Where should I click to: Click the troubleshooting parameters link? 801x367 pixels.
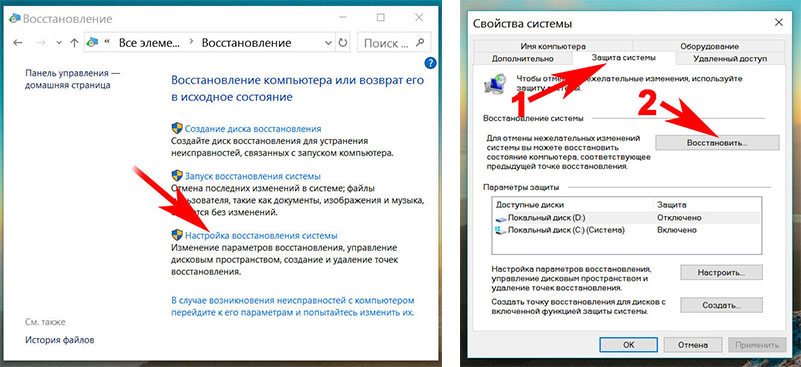point(293,306)
